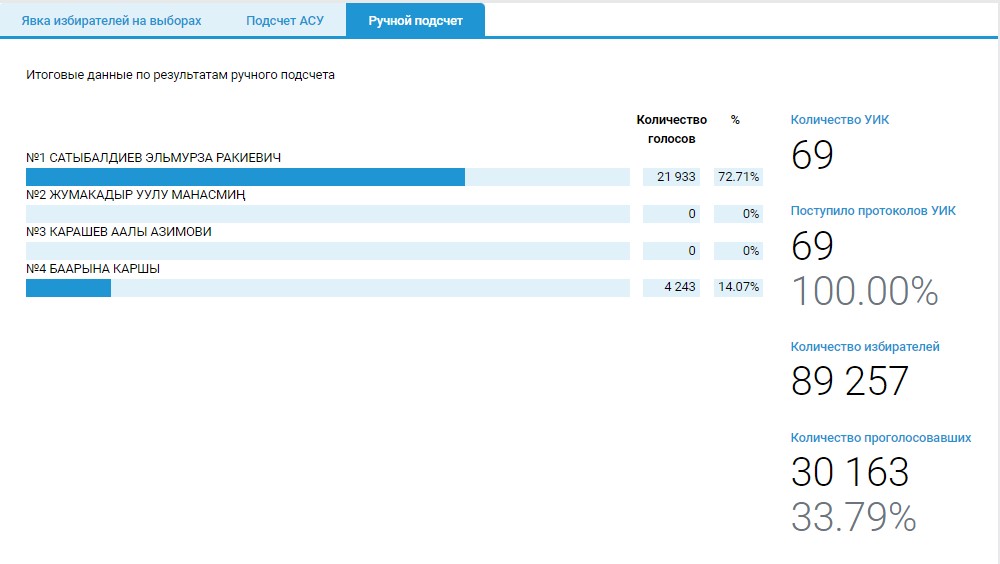The height and width of the screenshot is (564, 1000).
Task: Click the 89 257 voters number
Action: 849,381
